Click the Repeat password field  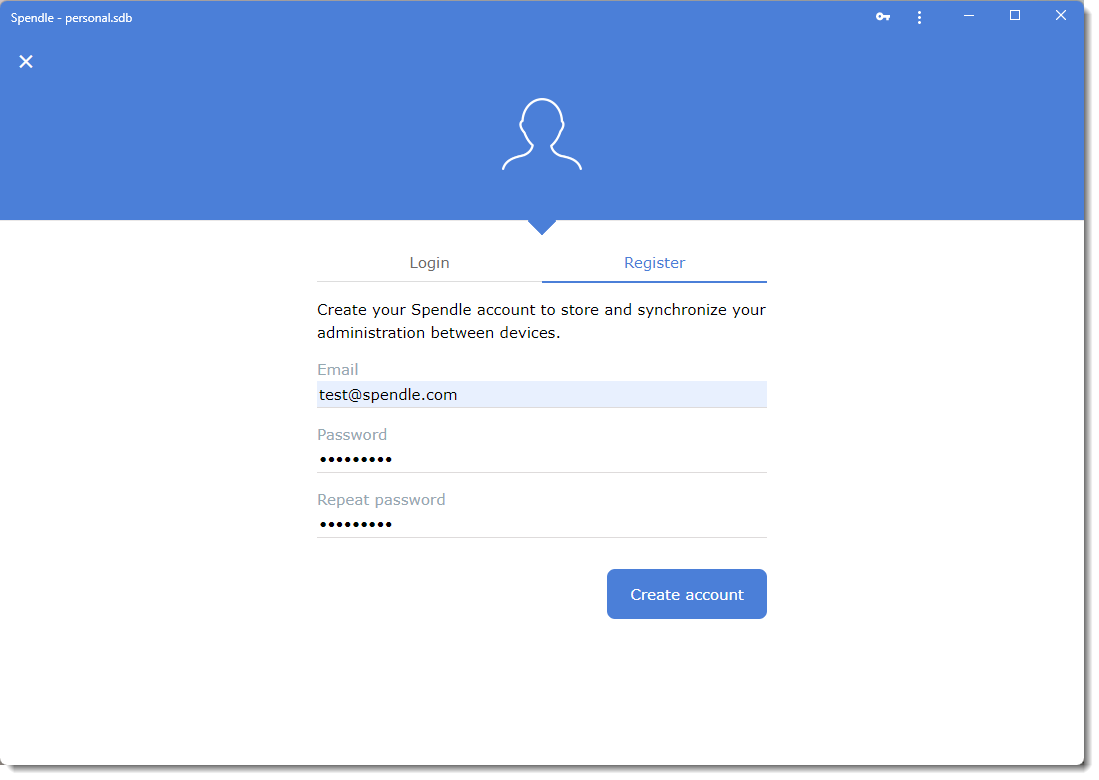[542, 525]
